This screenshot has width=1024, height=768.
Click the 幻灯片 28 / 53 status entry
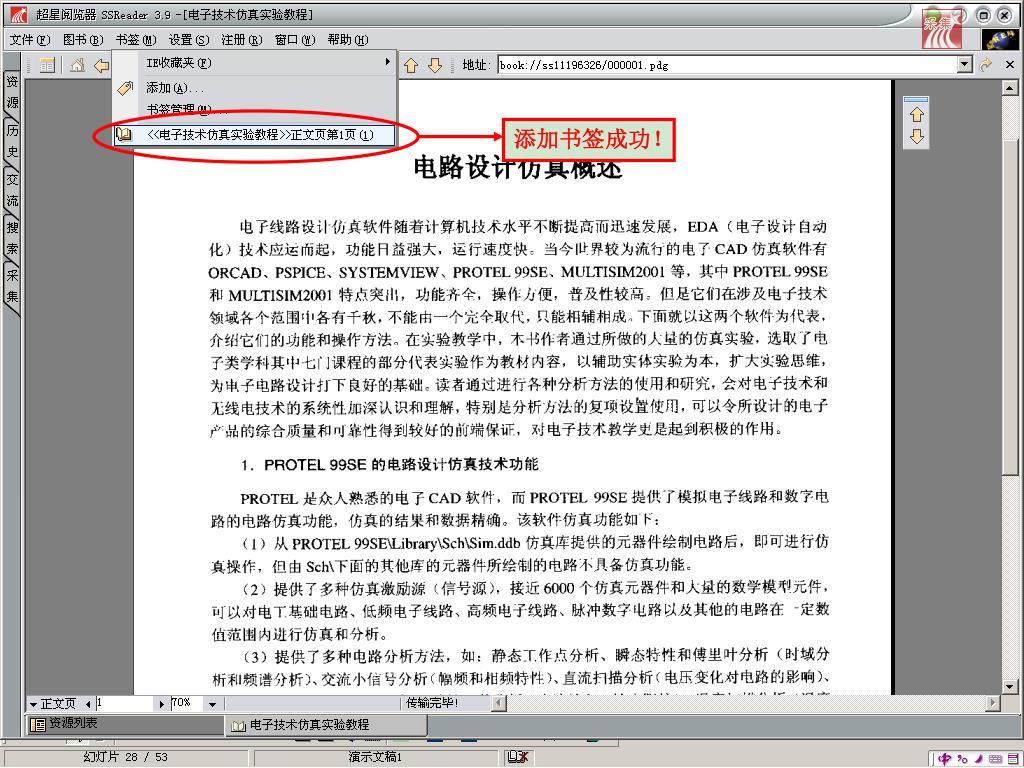(125, 757)
